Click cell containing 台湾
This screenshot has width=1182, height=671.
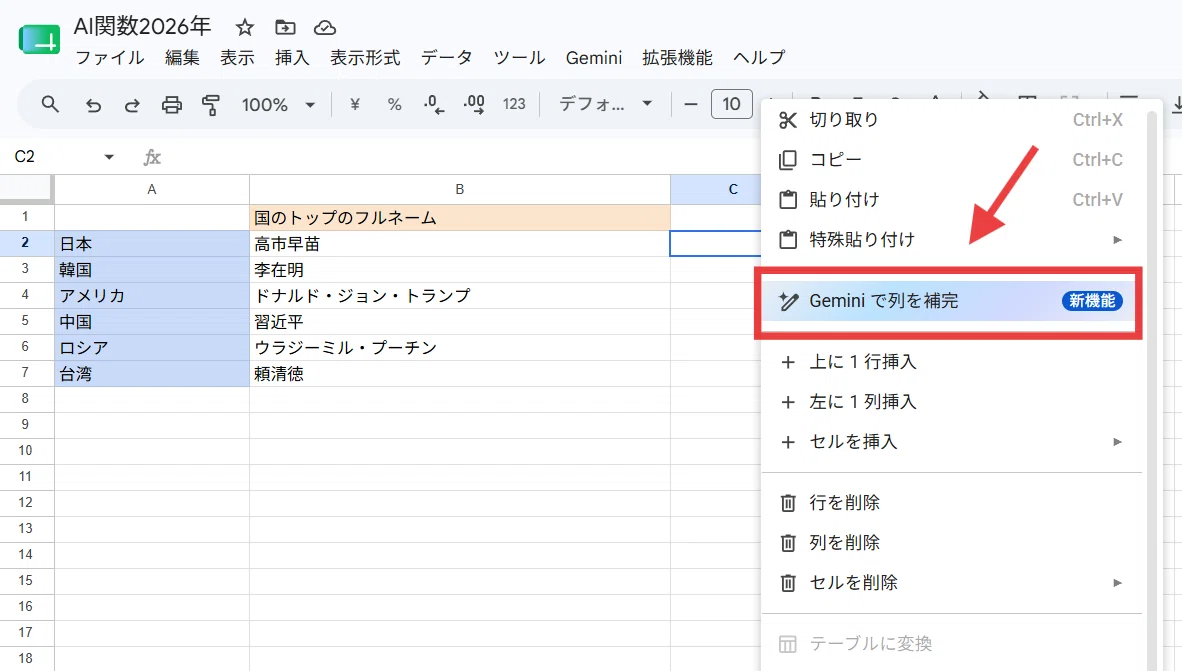click(x=152, y=374)
